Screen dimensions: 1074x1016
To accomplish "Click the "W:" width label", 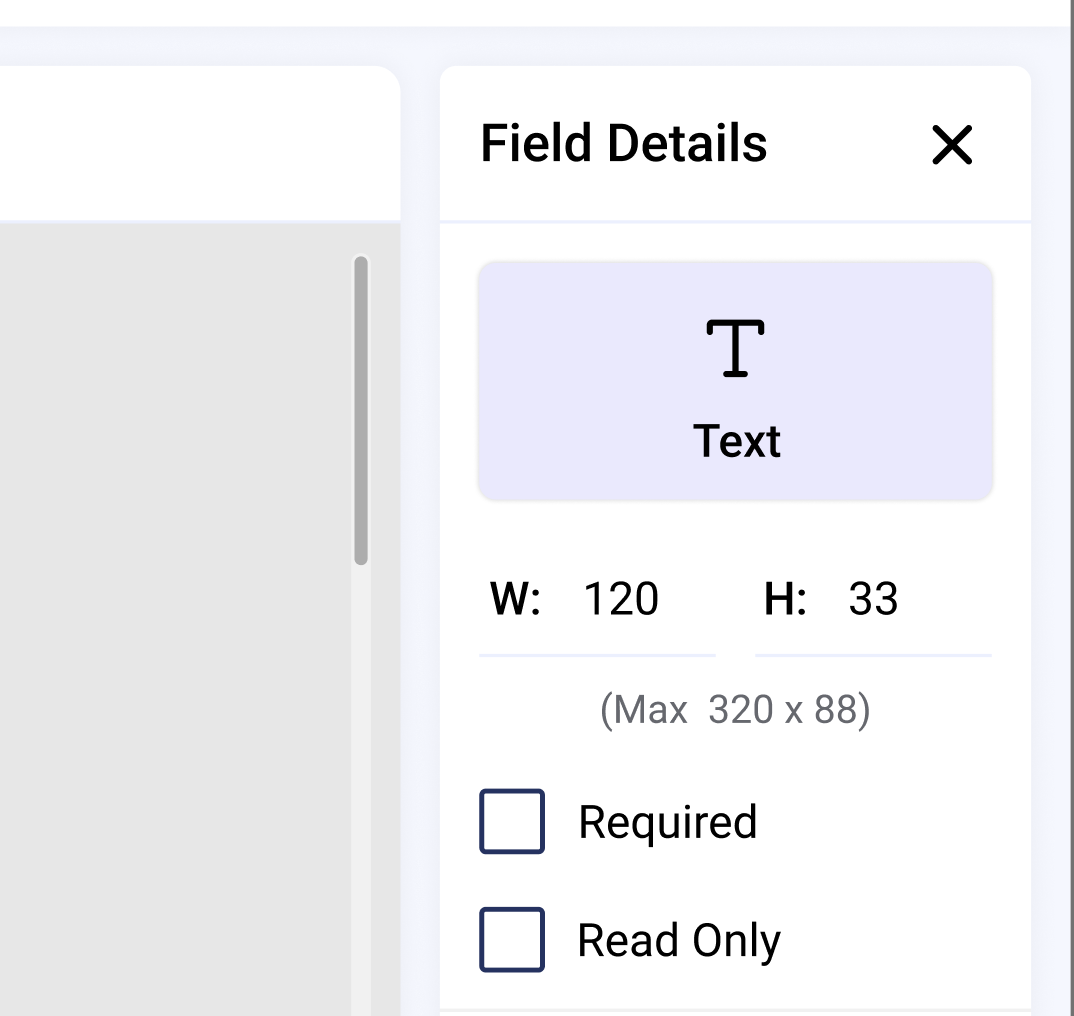I will click(x=515, y=599).
